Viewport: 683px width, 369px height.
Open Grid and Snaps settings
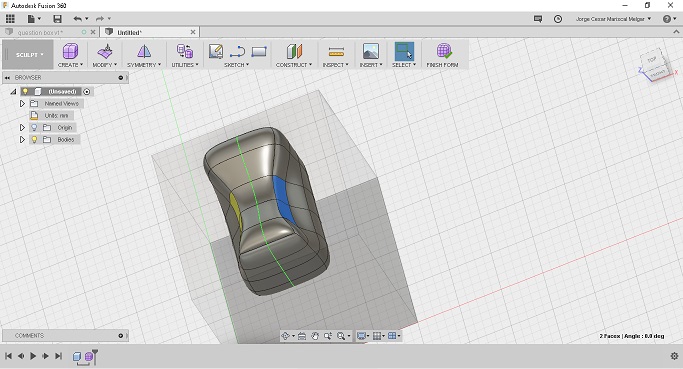(377, 336)
